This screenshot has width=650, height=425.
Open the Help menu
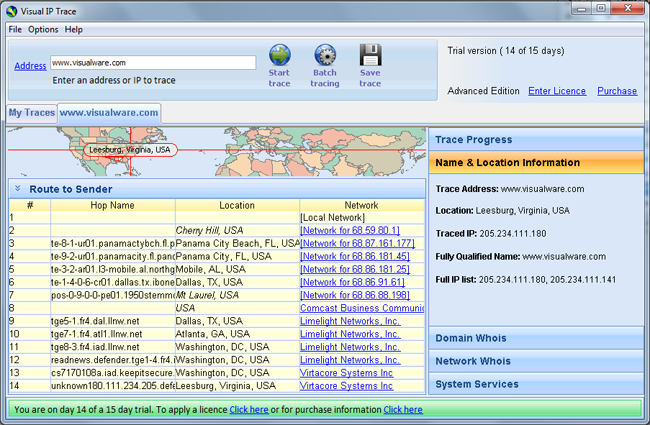pyautogui.click(x=75, y=30)
